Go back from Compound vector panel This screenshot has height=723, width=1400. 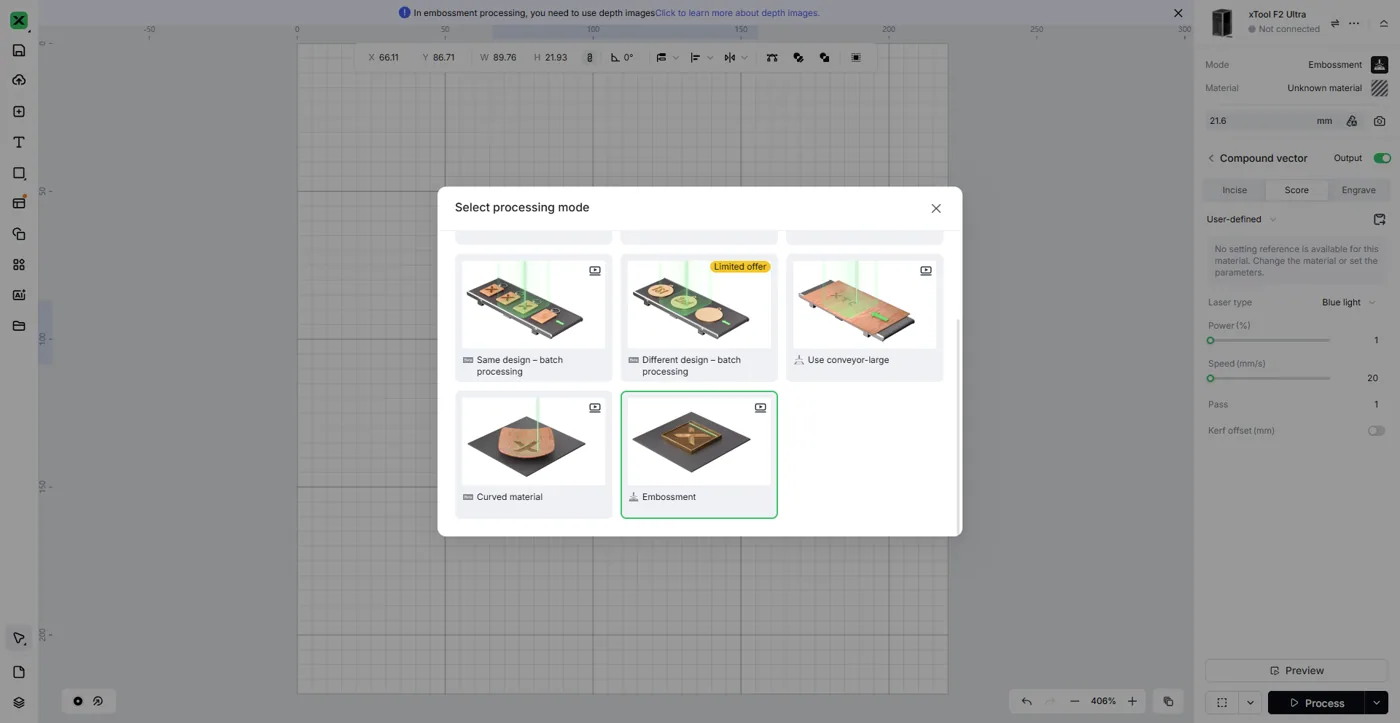(1211, 158)
